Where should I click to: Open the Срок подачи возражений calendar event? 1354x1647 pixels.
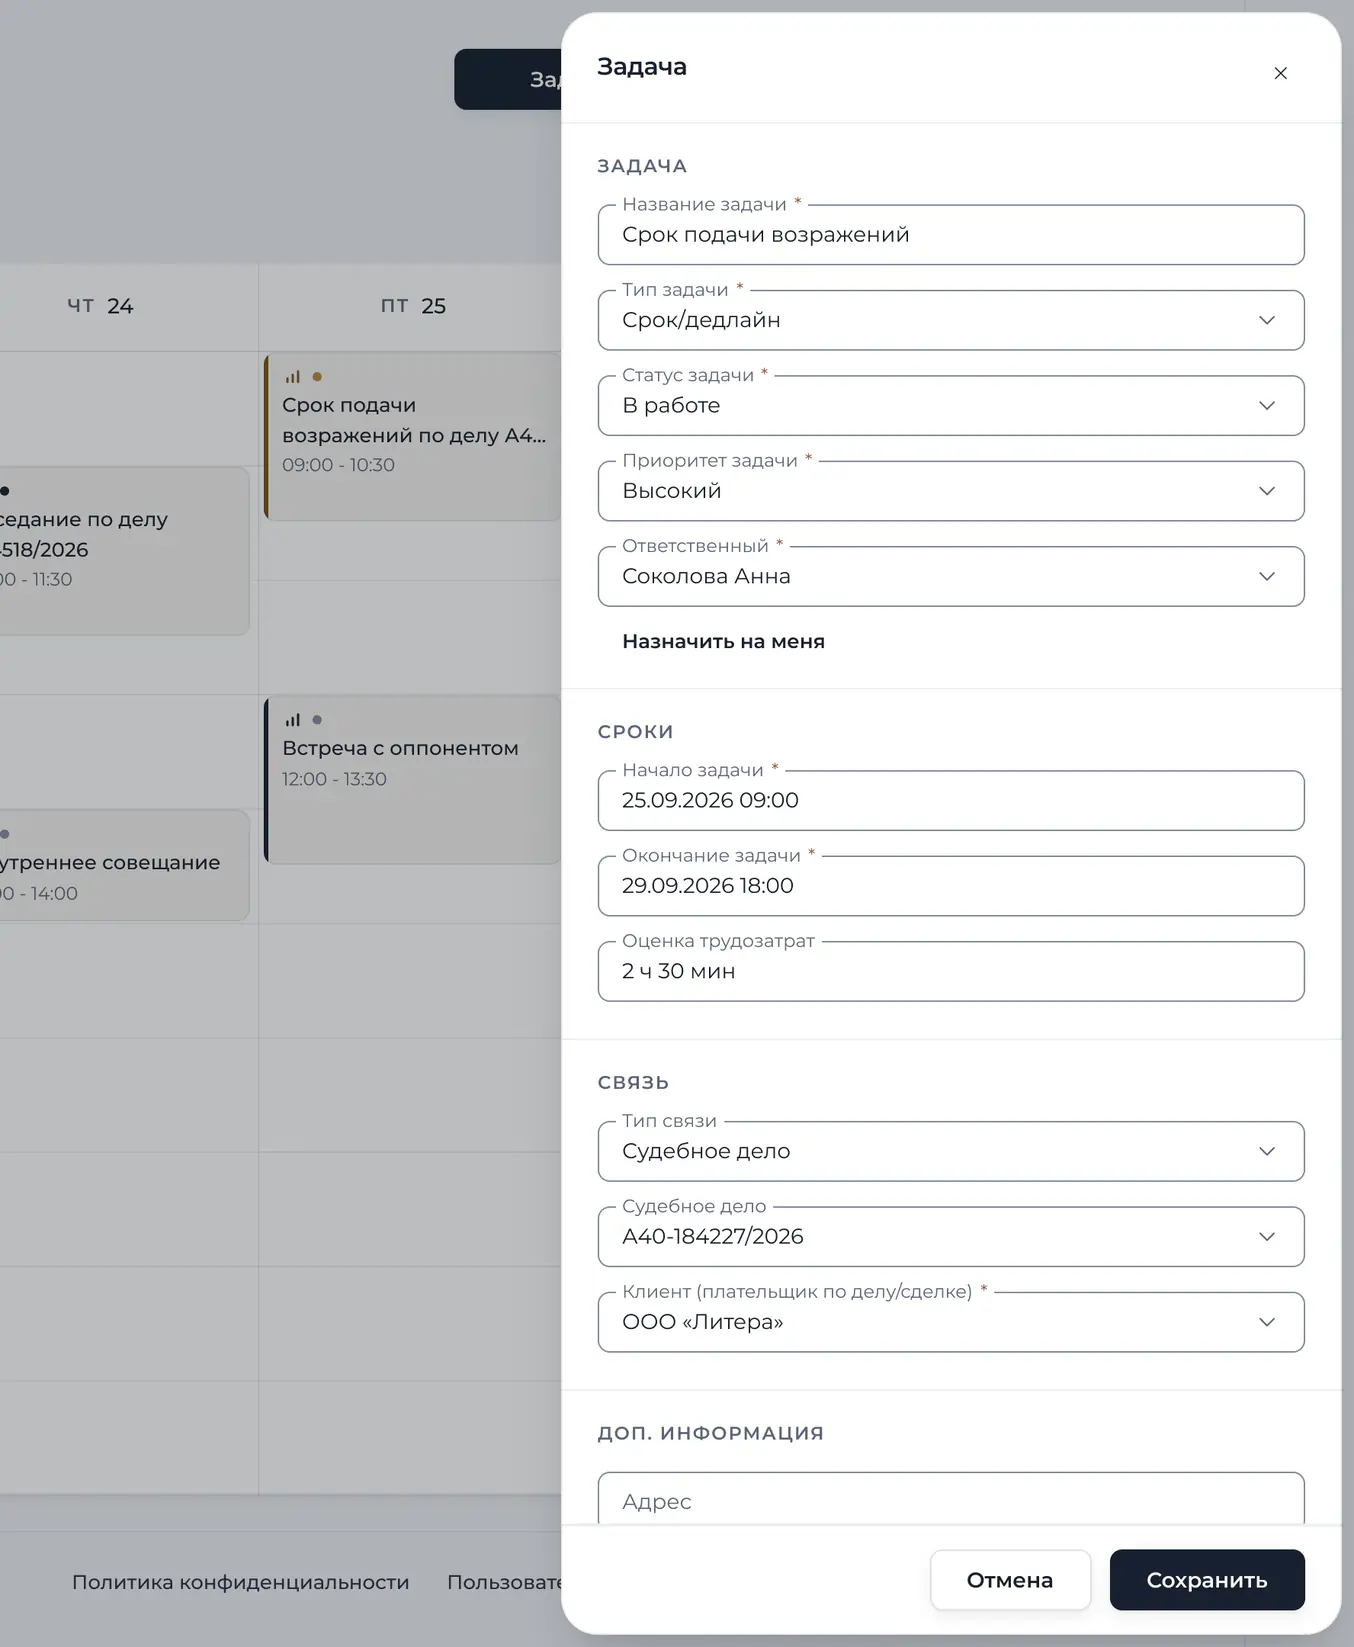(x=412, y=436)
